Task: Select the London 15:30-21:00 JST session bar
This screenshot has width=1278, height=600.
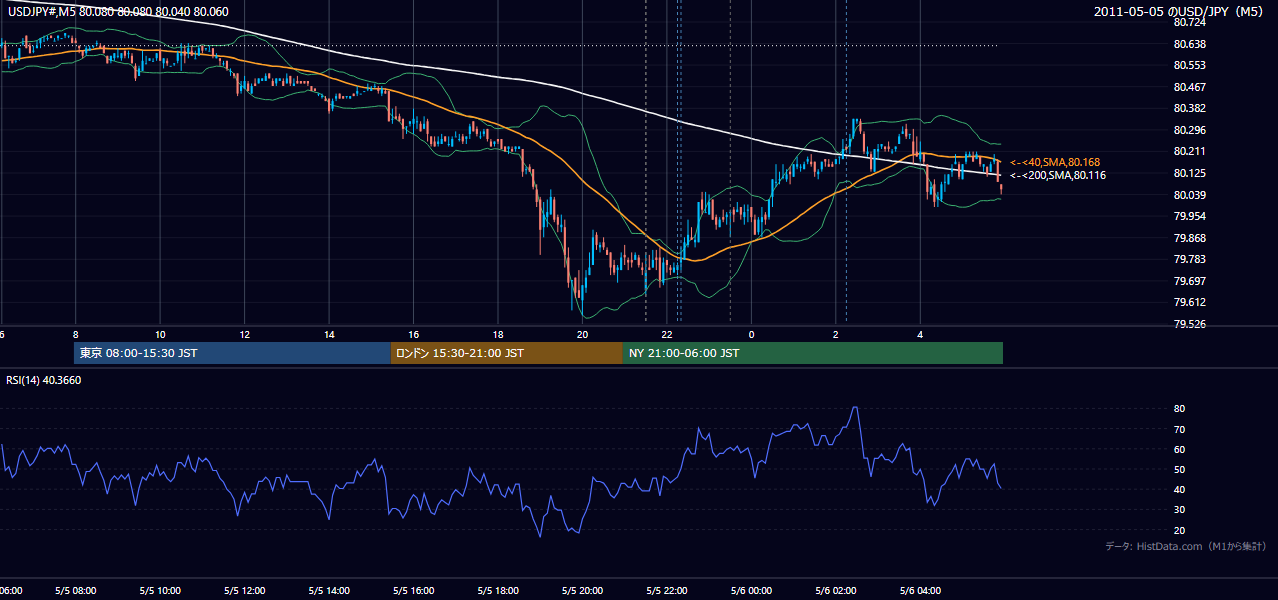Action: (x=506, y=353)
